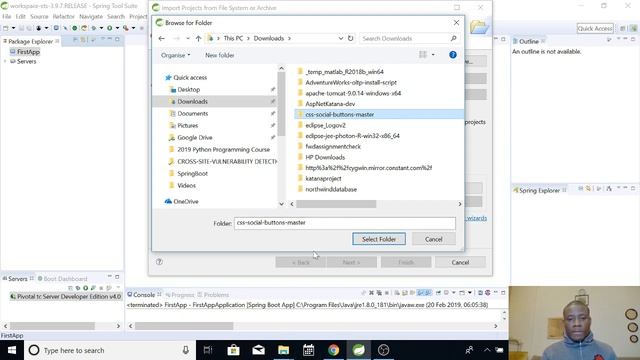
Task: Click the Downloads breadcrumb in address bar
Action: (x=269, y=38)
